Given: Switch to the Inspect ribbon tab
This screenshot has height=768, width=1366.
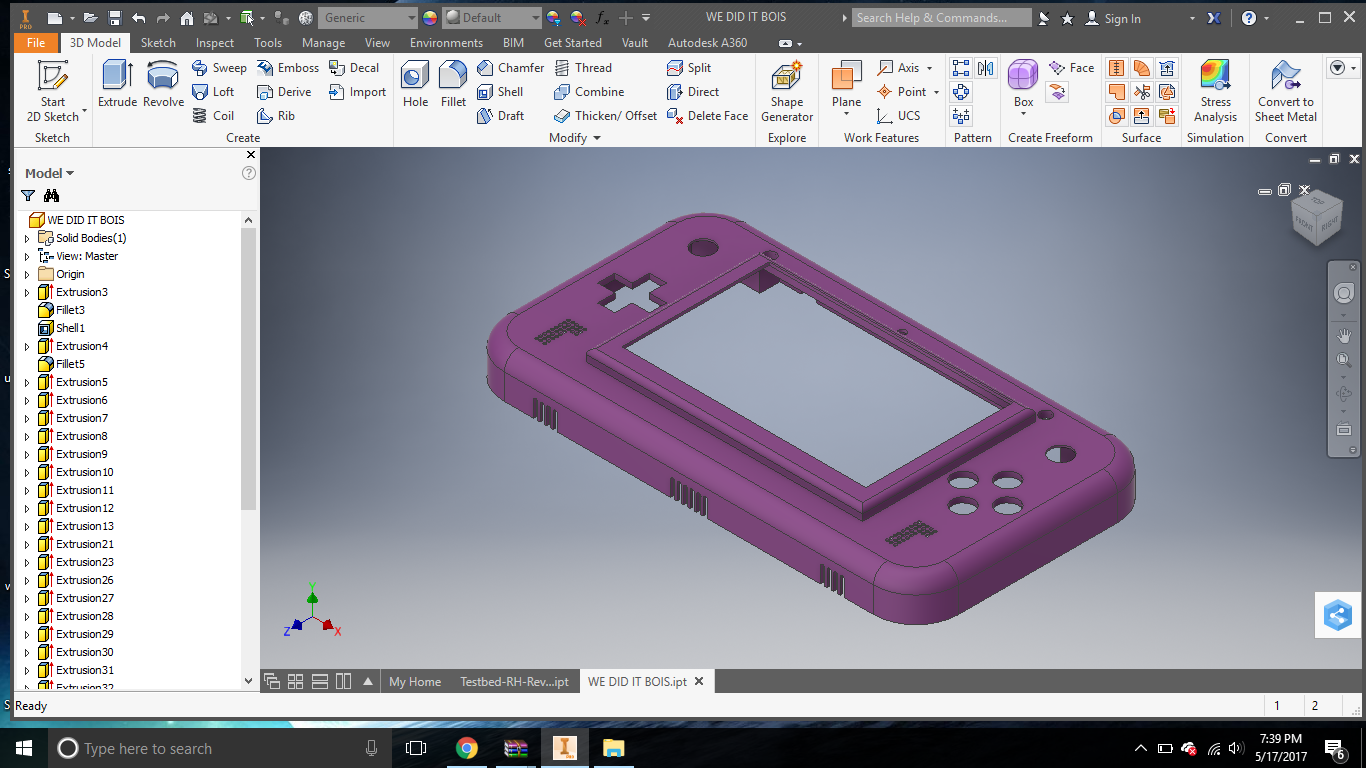Looking at the screenshot, I should tap(215, 43).
